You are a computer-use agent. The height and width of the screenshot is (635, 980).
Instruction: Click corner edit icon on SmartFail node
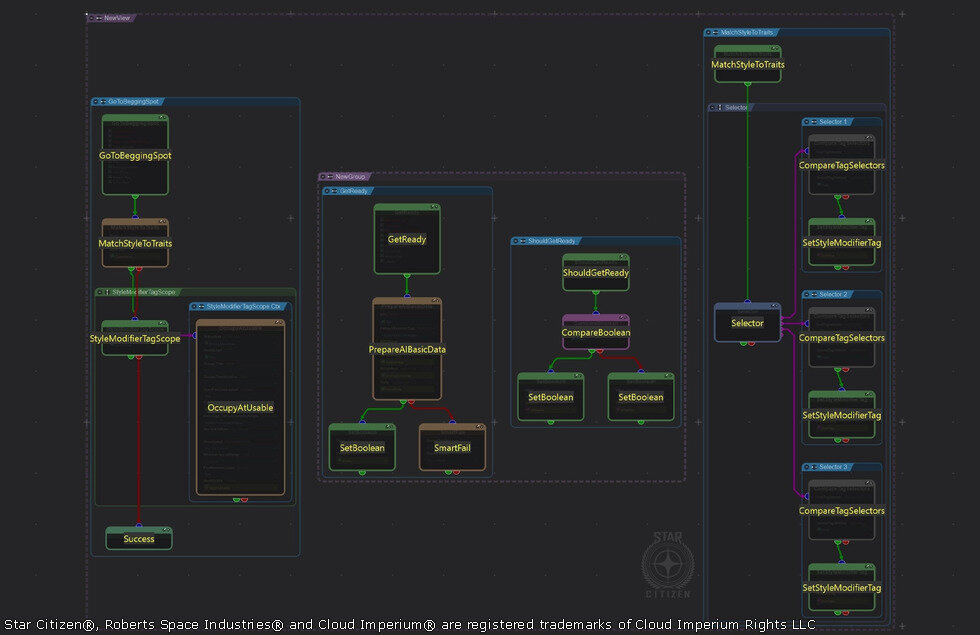click(x=479, y=427)
